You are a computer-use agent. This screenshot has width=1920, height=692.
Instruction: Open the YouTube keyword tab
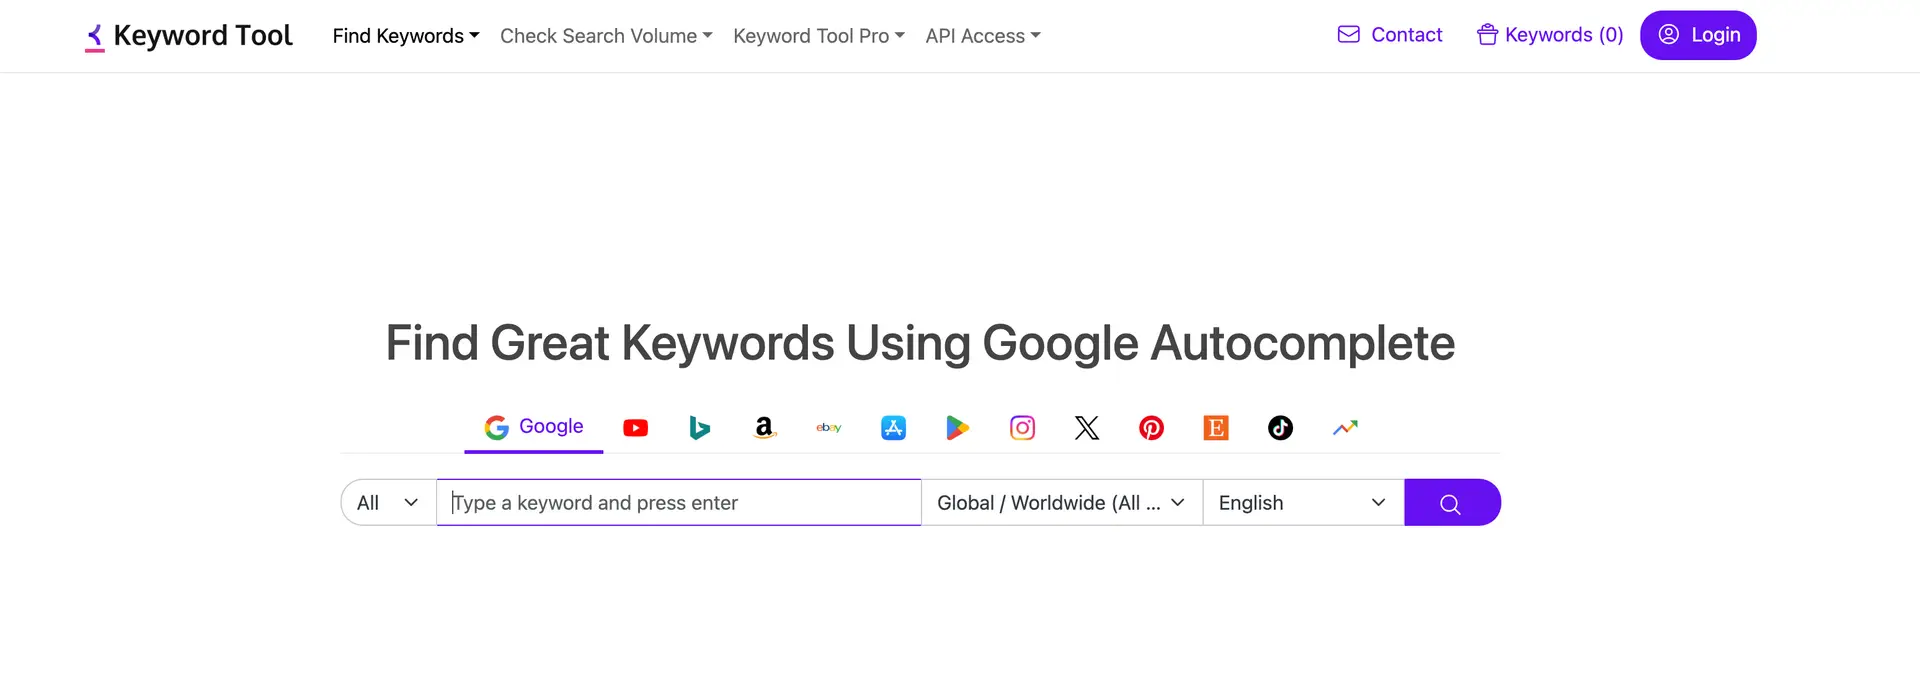coord(635,428)
